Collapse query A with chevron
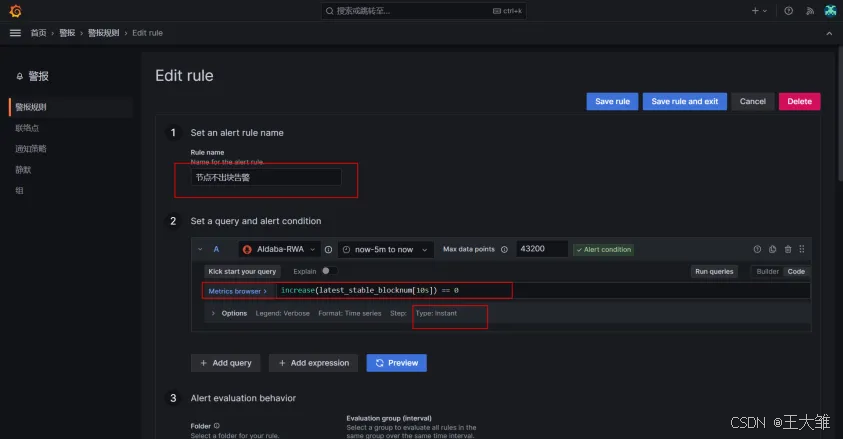The width and height of the screenshot is (843, 439). [x=200, y=249]
